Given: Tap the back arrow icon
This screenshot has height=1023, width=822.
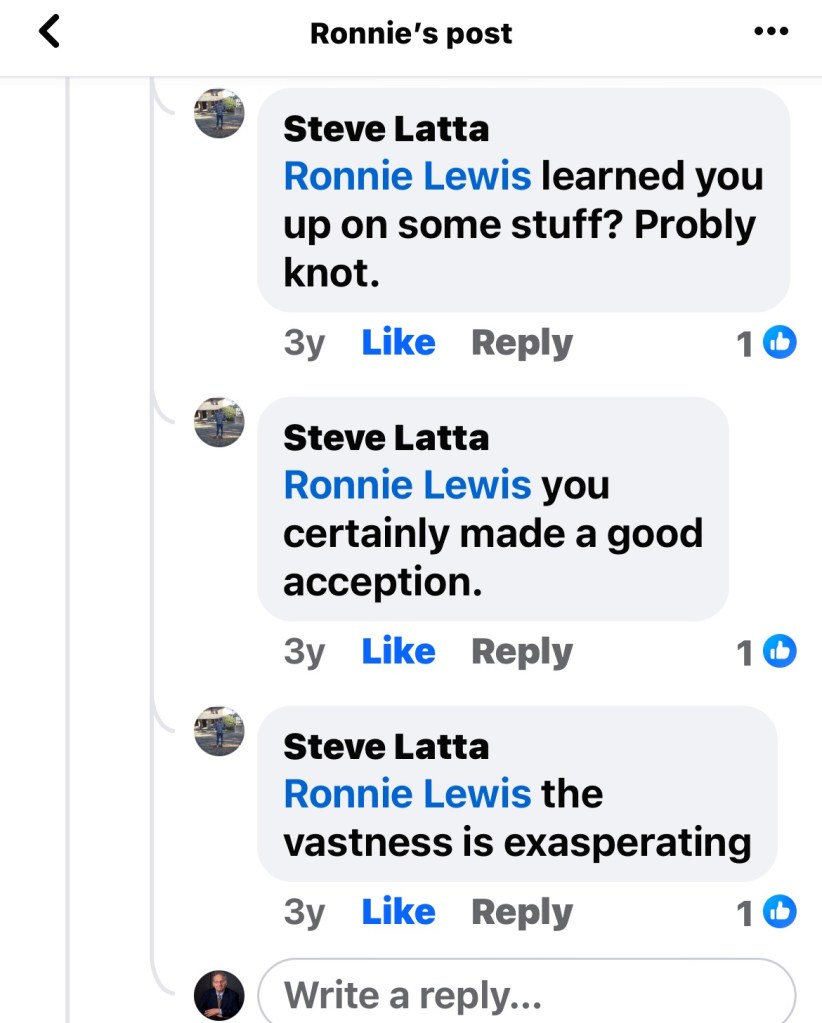Looking at the screenshot, I should pyautogui.click(x=48, y=32).
